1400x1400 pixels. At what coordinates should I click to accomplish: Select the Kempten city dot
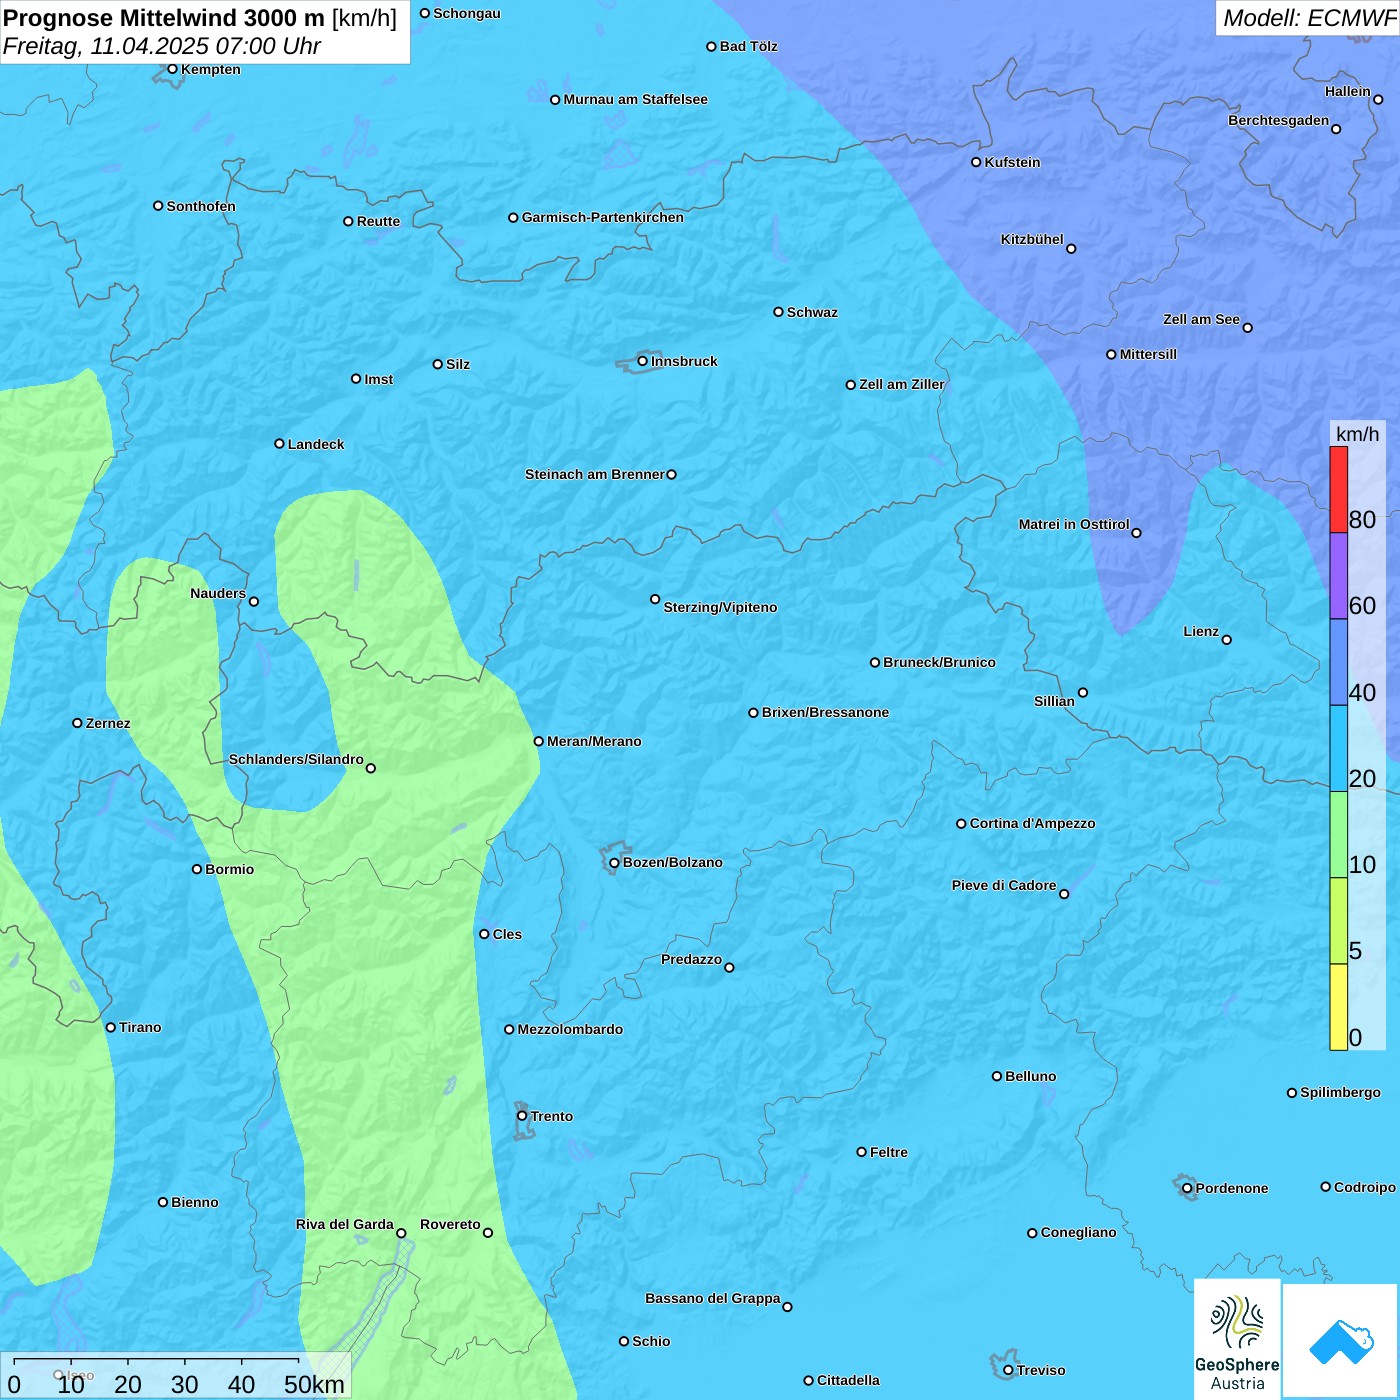[172, 69]
